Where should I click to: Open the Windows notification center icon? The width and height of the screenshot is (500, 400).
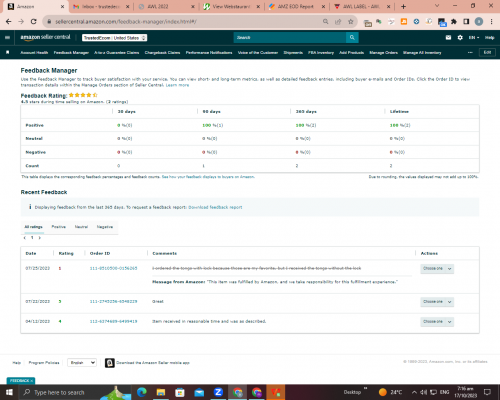487,392
